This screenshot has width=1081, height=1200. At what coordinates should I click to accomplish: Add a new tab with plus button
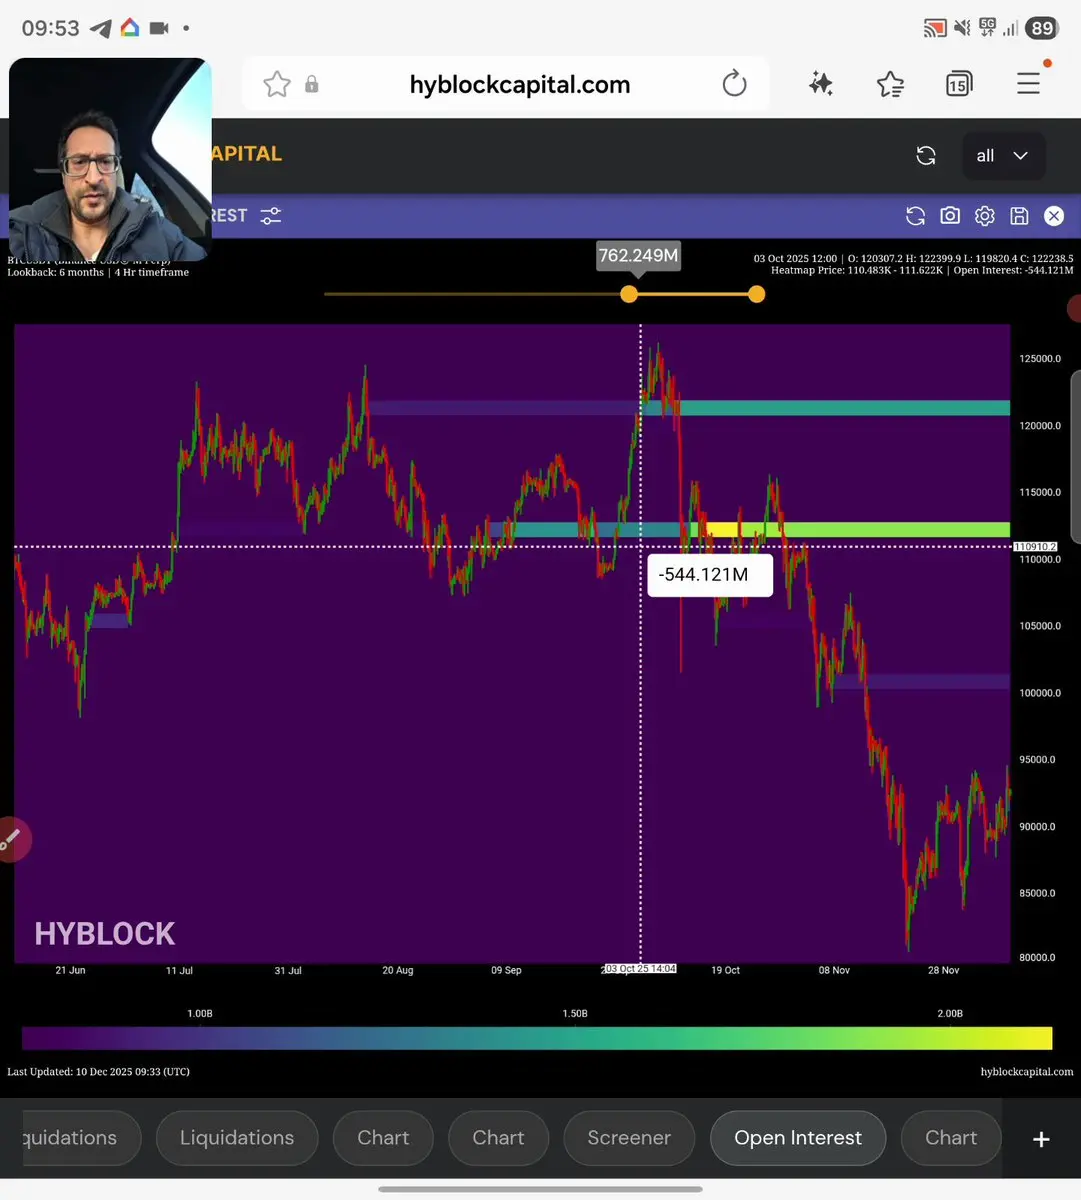[x=1041, y=1139]
